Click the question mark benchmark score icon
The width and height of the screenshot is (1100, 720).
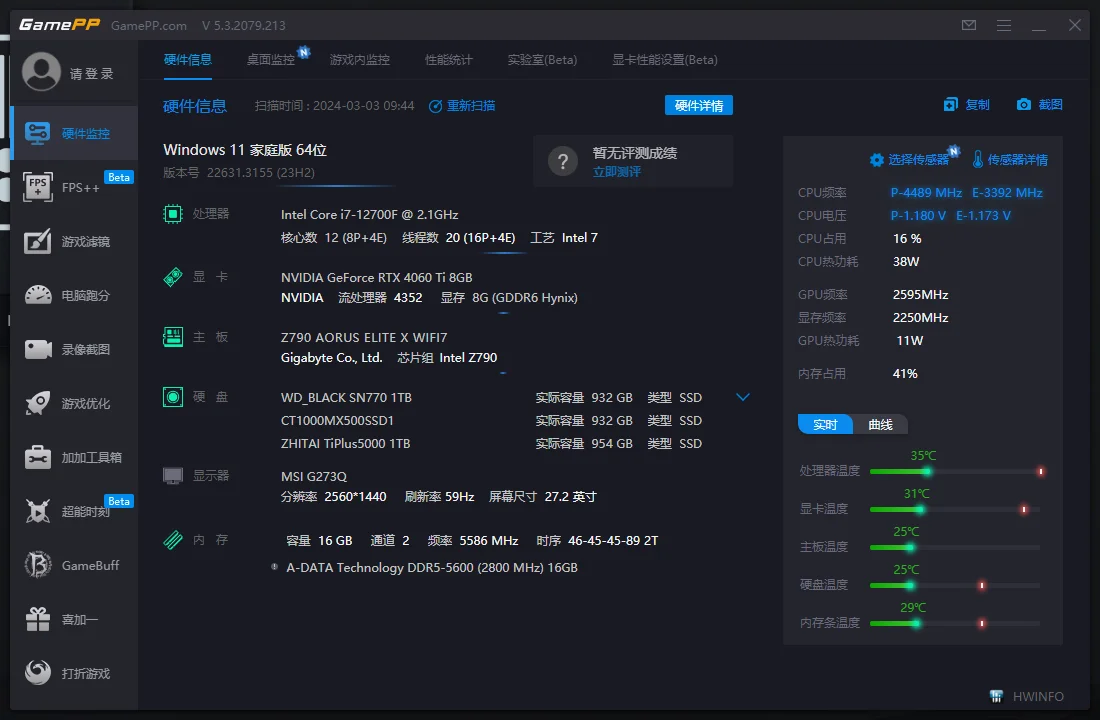563,161
